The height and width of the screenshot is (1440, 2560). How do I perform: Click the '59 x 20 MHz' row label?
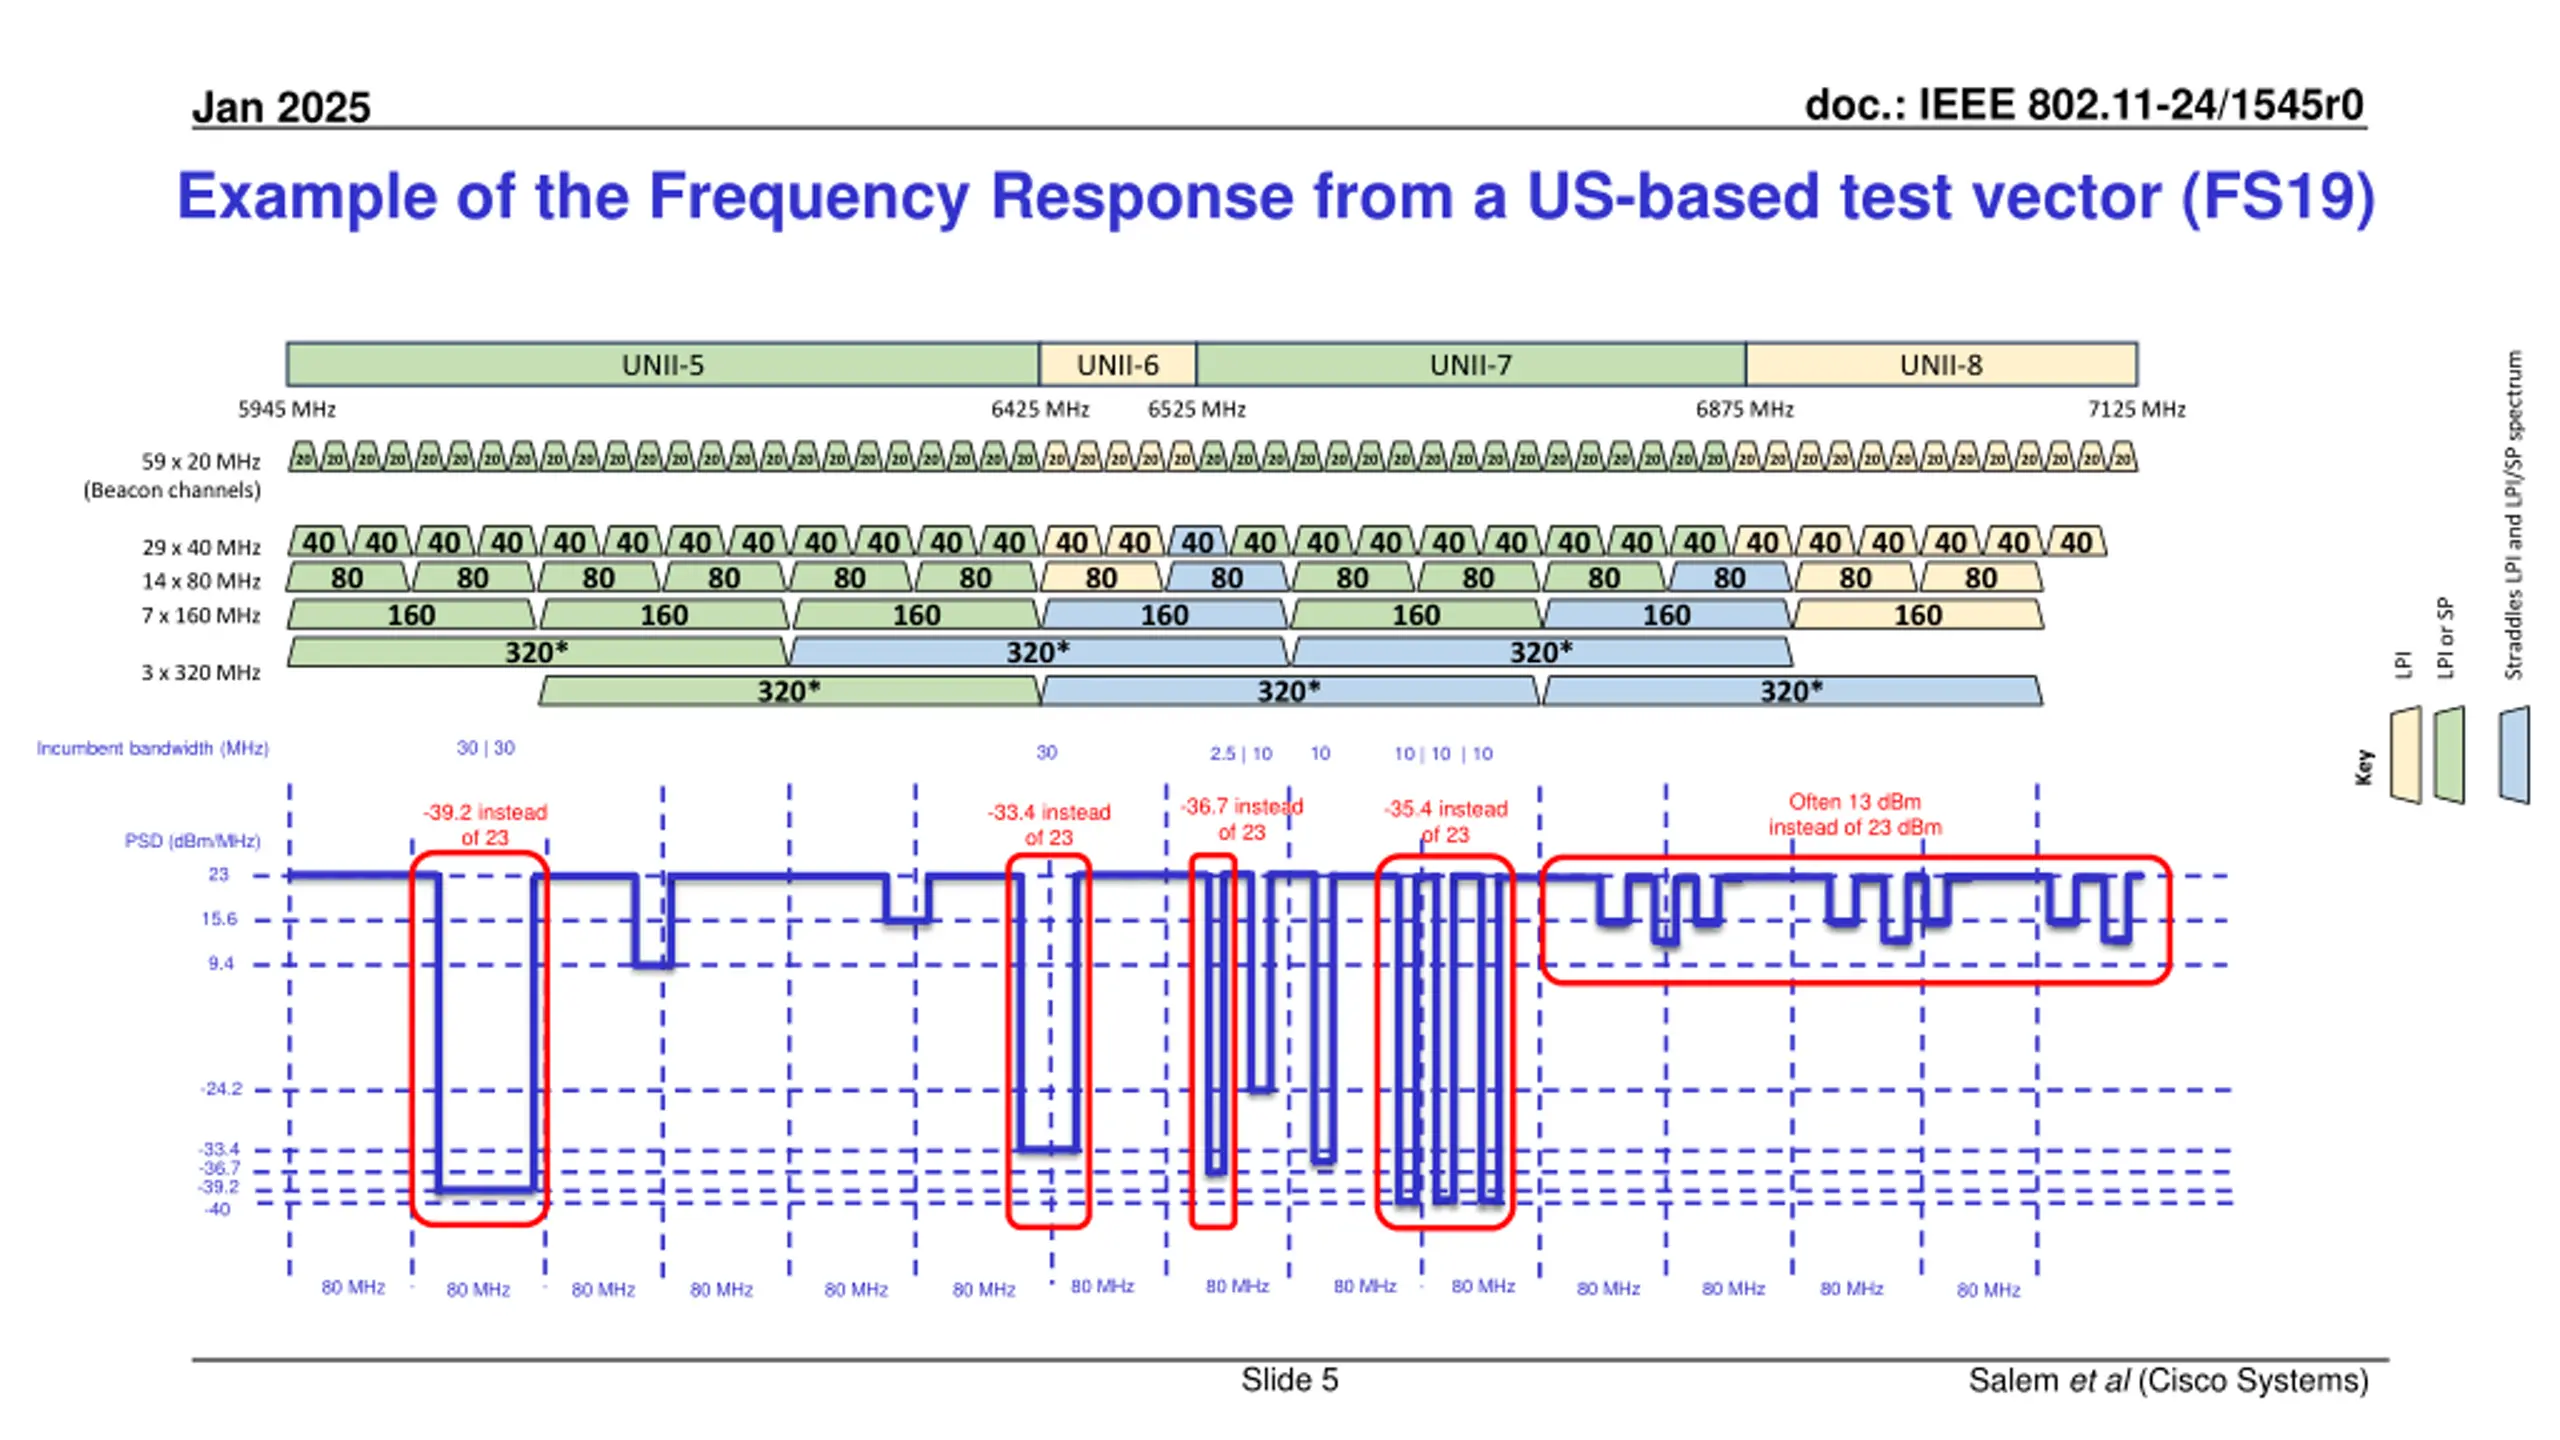tap(201, 462)
